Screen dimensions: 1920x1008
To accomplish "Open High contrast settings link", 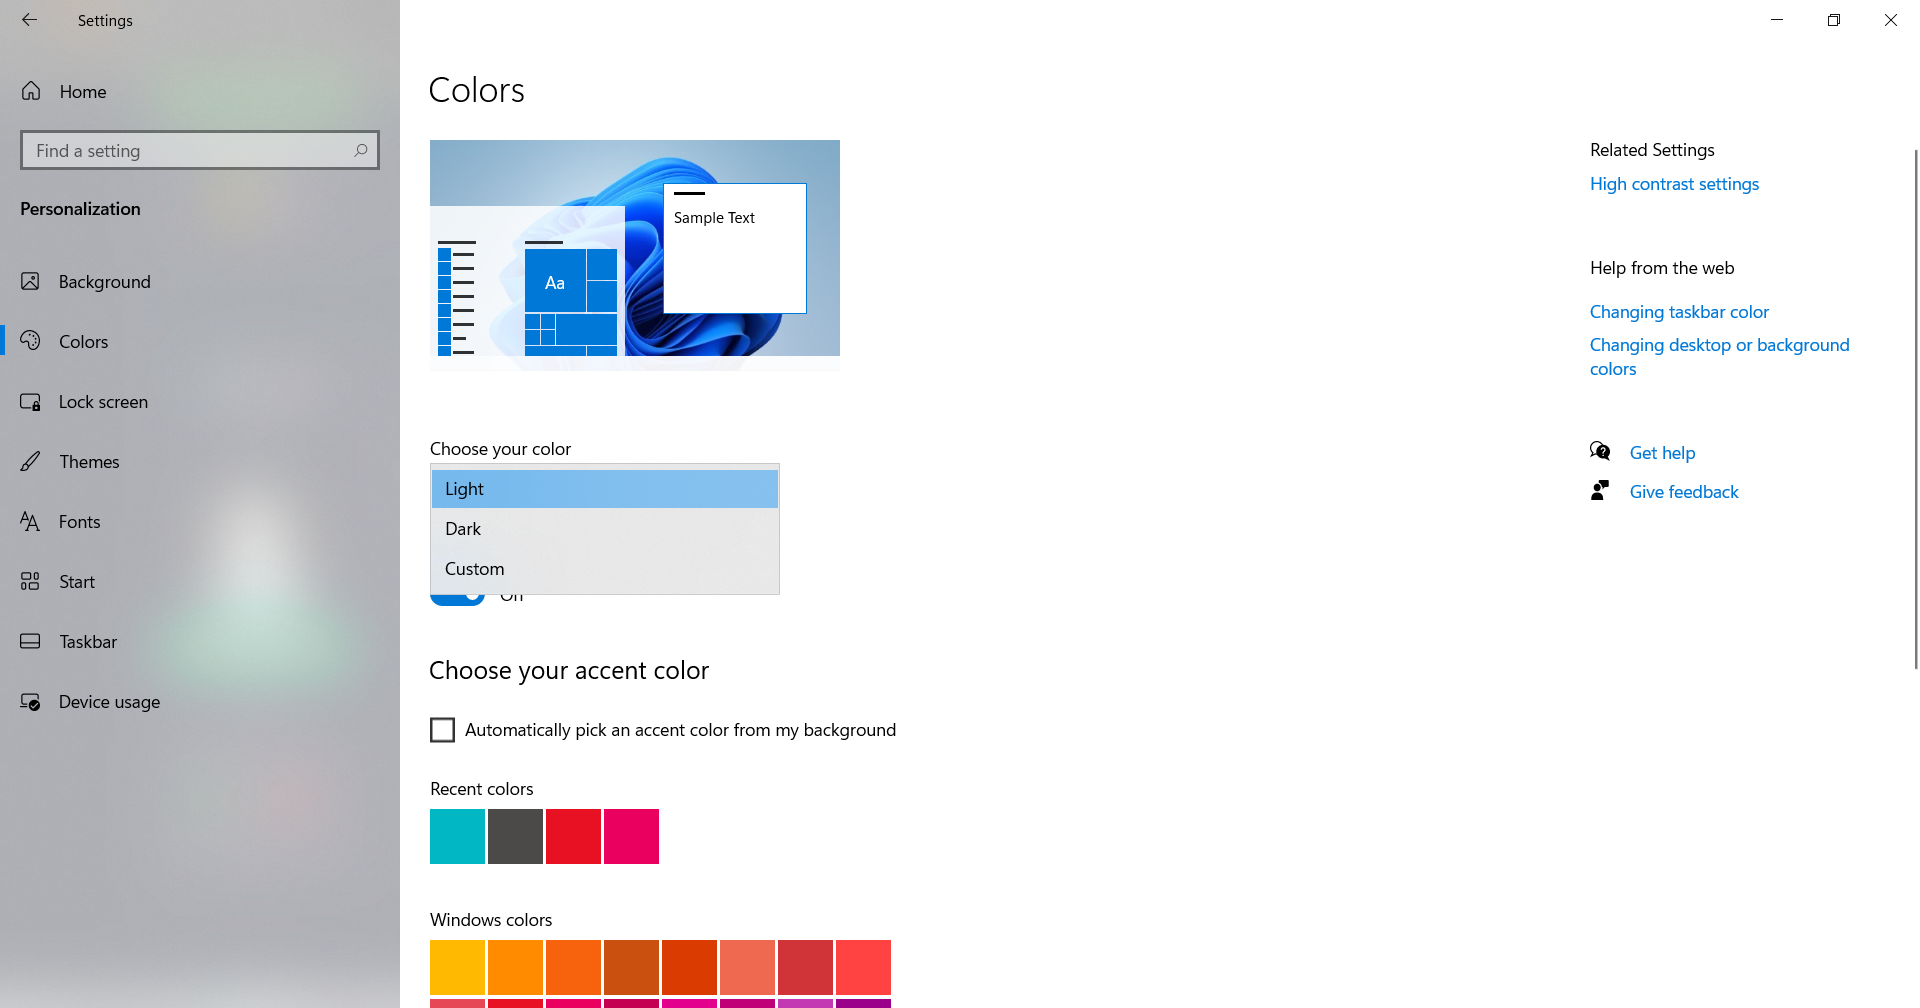I will (x=1674, y=184).
